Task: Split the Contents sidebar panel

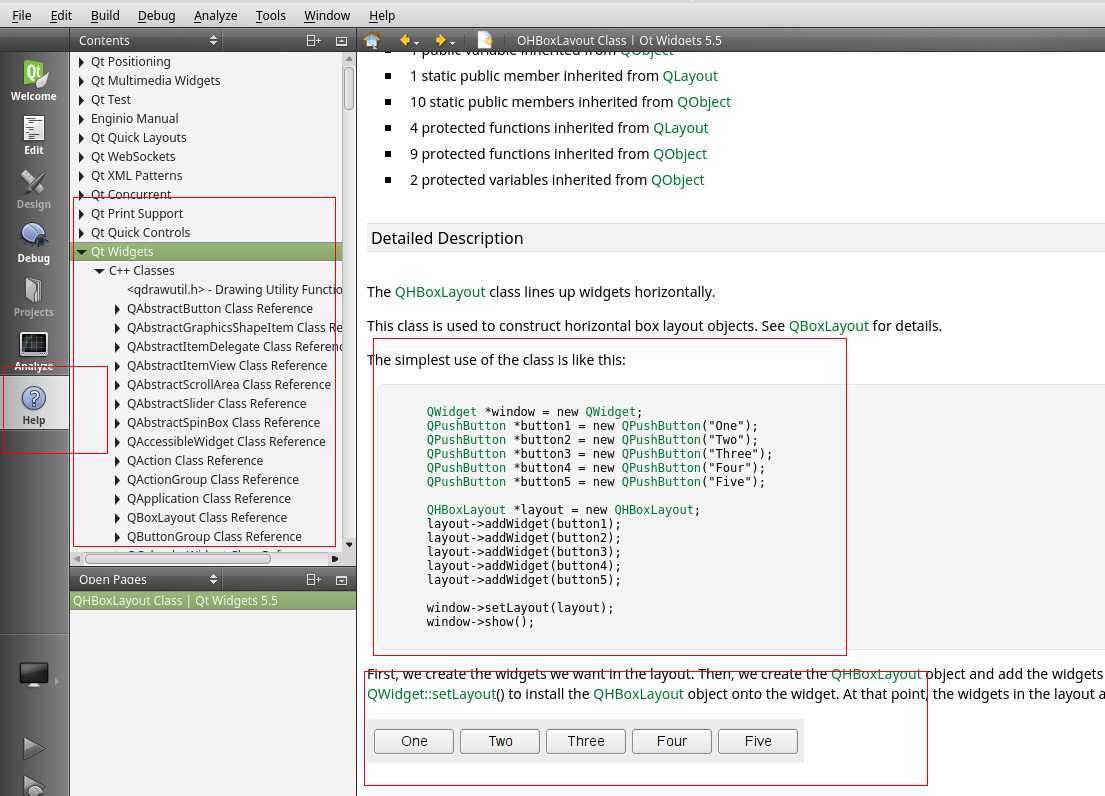Action: coord(314,41)
